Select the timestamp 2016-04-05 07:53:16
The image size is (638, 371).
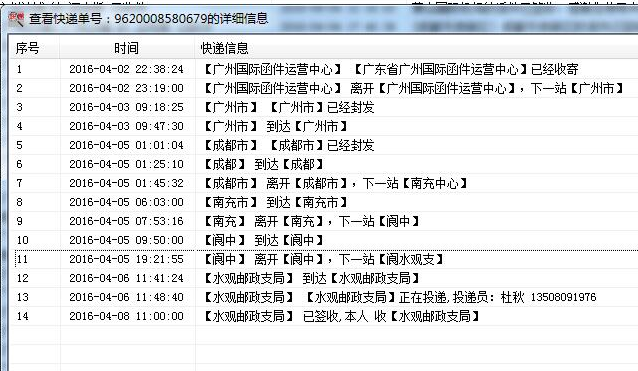point(126,221)
